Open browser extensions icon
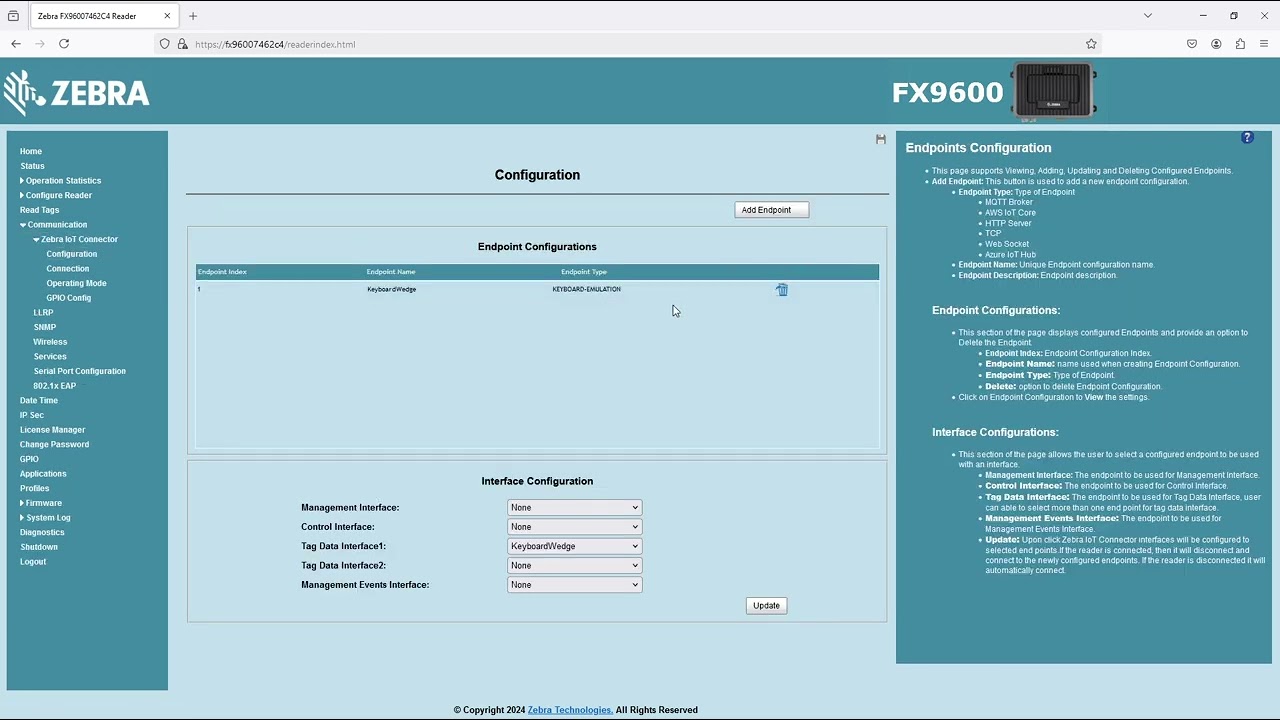The image size is (1280, 720). click(1240, 44)
